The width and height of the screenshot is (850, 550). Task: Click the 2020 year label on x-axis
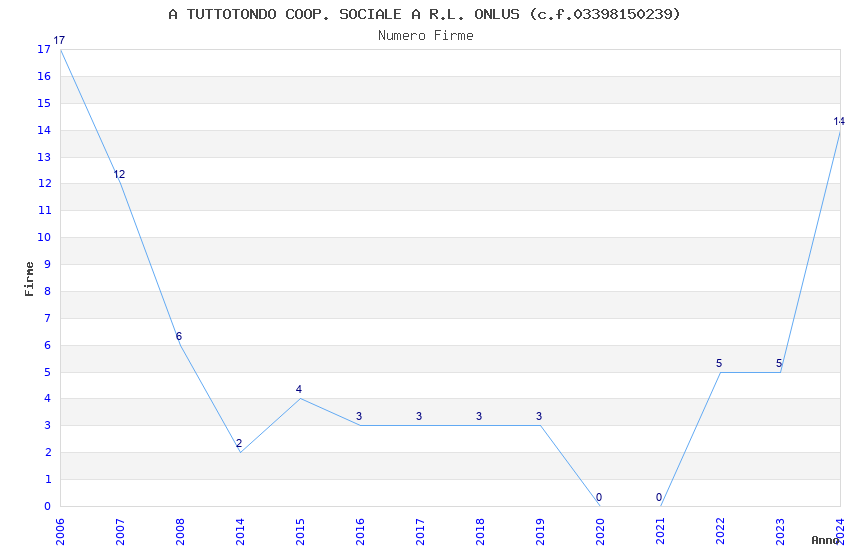click(x=600, y=532)
